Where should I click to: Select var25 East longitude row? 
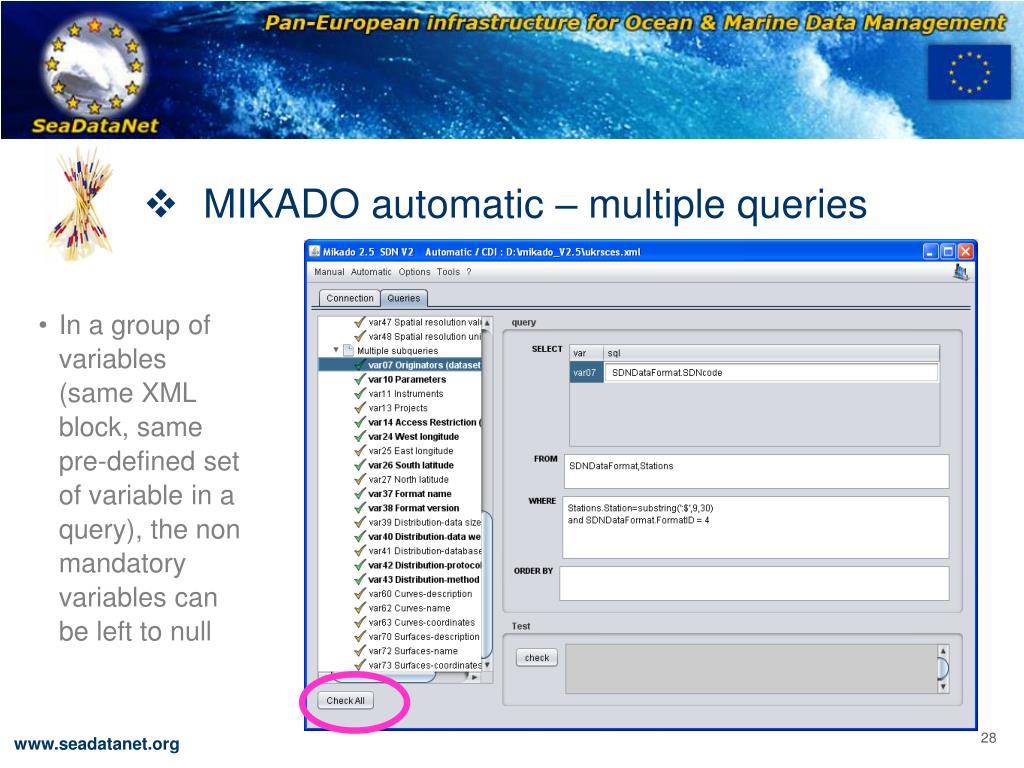[x=404, y=451]
